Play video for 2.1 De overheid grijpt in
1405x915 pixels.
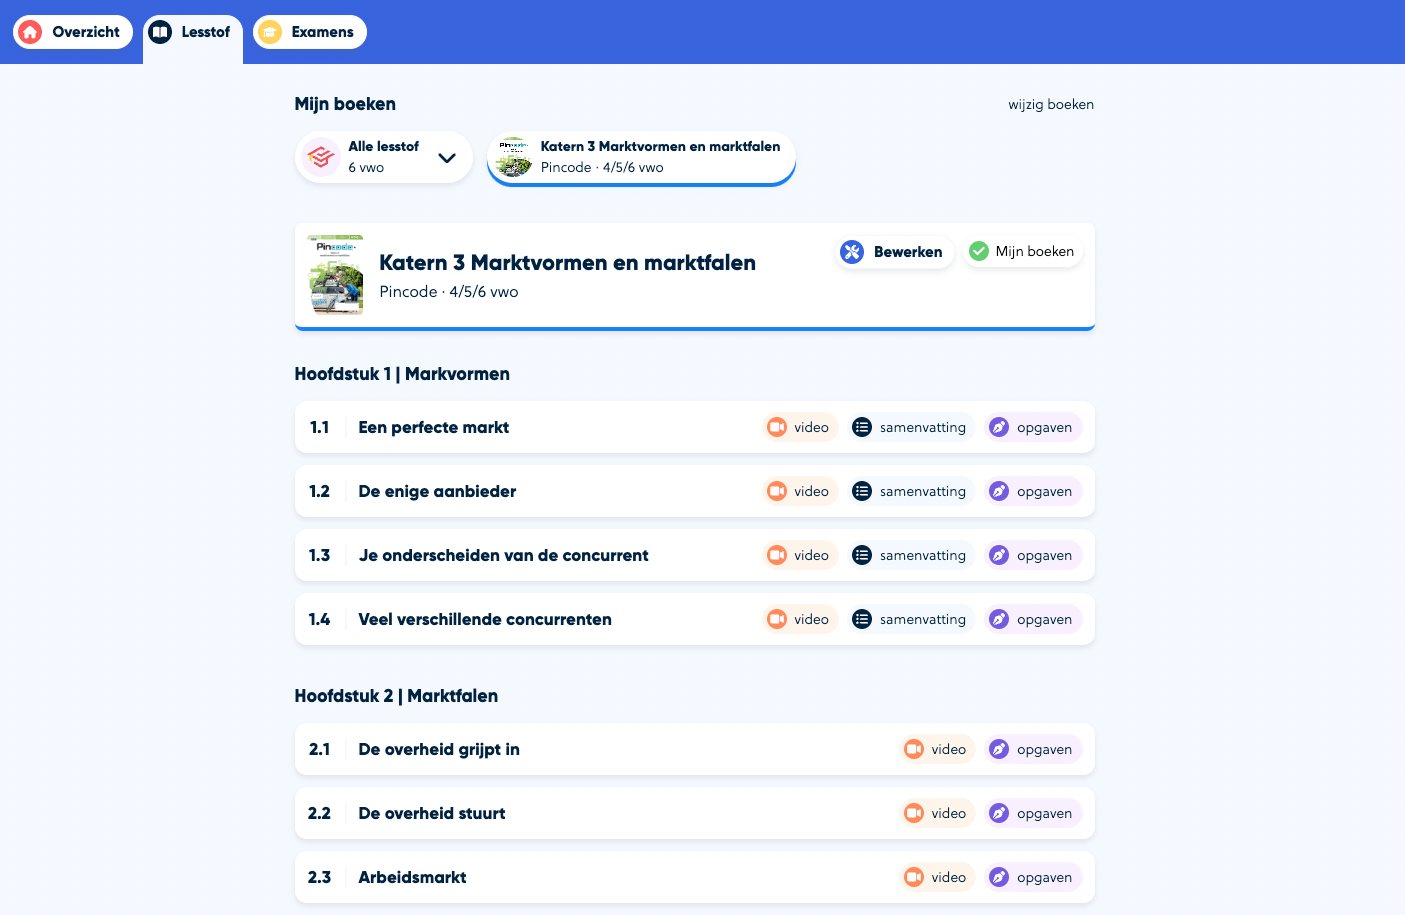(x=936, y=749)
